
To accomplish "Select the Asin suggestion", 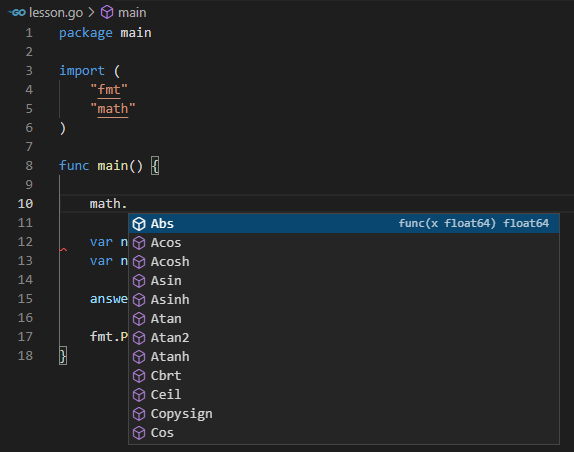I will (x=344, y=280).
